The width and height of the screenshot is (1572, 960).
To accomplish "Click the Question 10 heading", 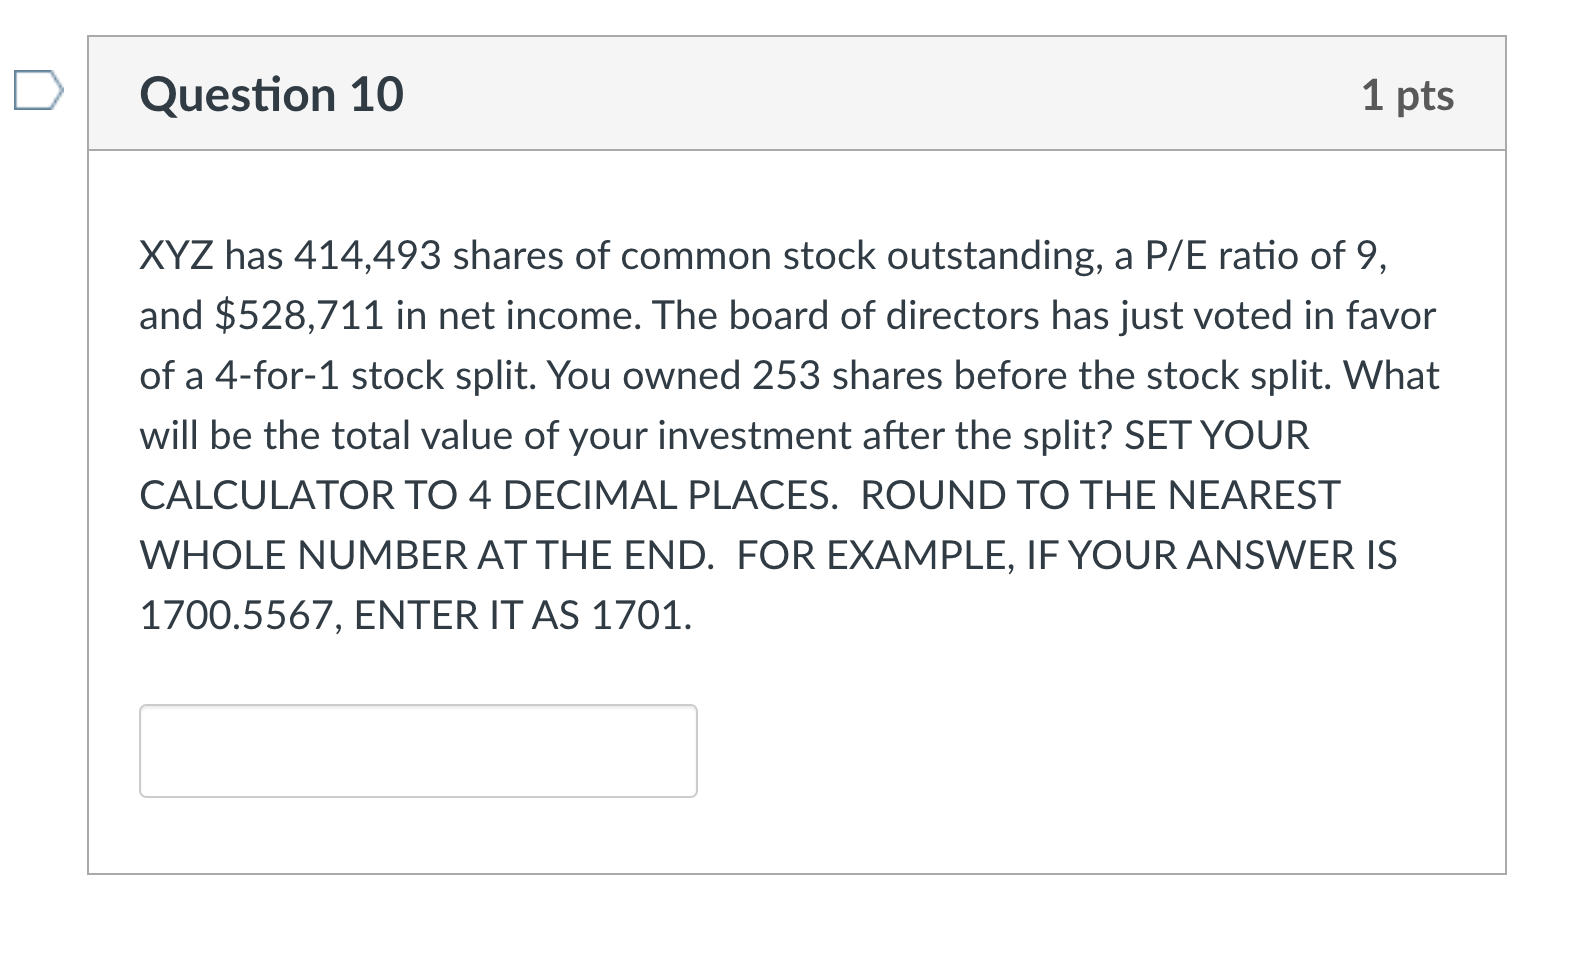I will [x=272, y=95].
